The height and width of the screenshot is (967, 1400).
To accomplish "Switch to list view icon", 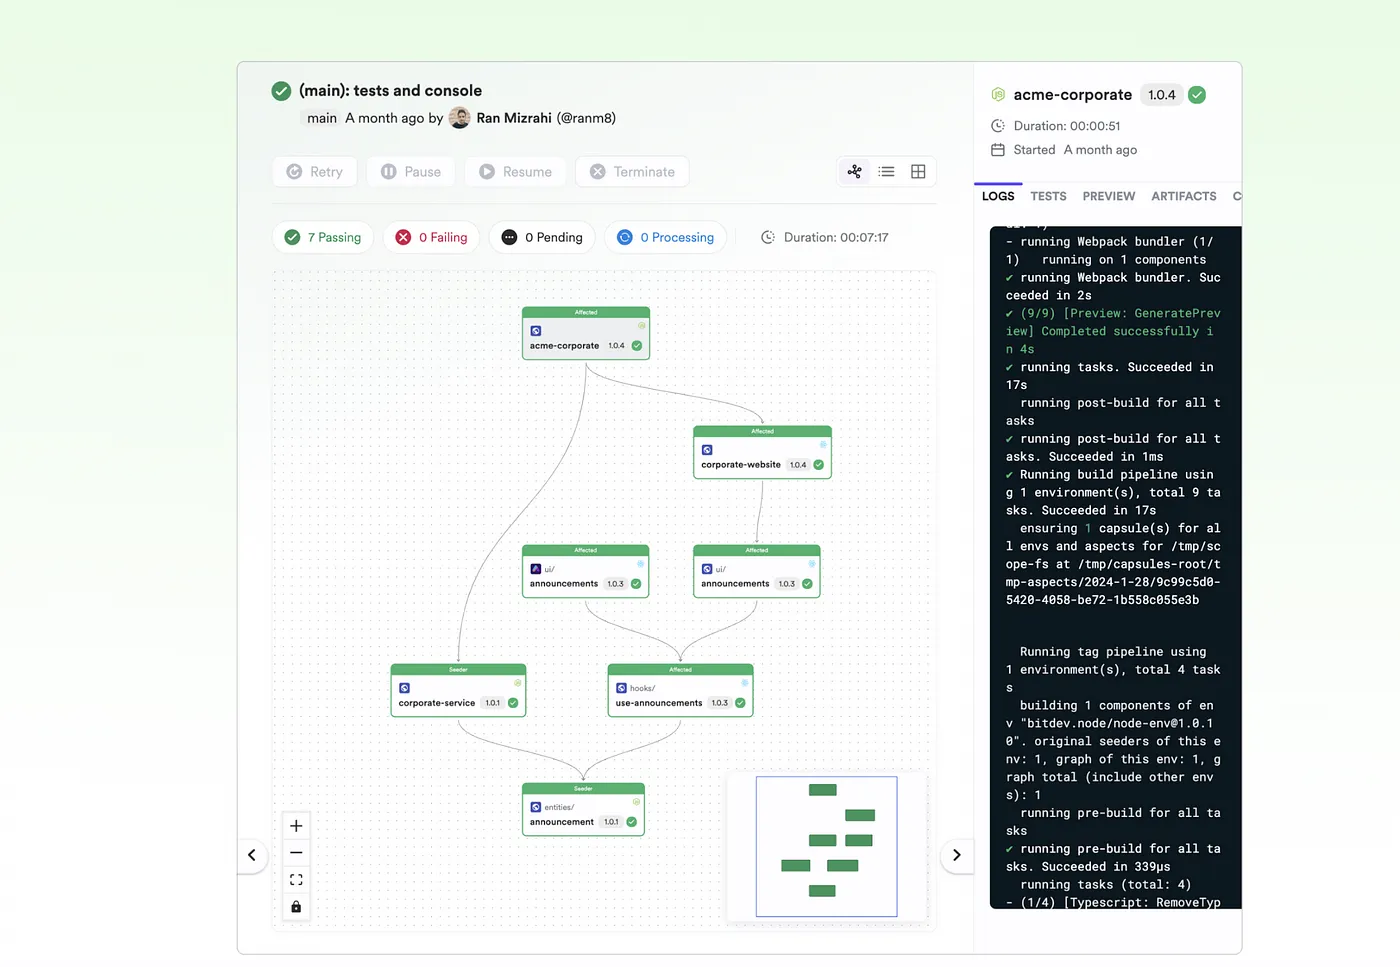I will (886, 172).
